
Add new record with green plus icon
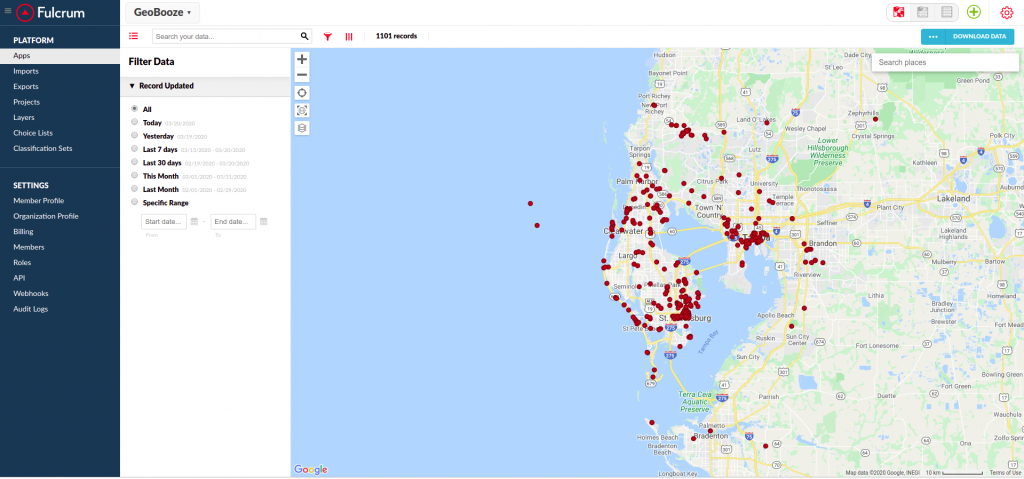click(974, 12)
